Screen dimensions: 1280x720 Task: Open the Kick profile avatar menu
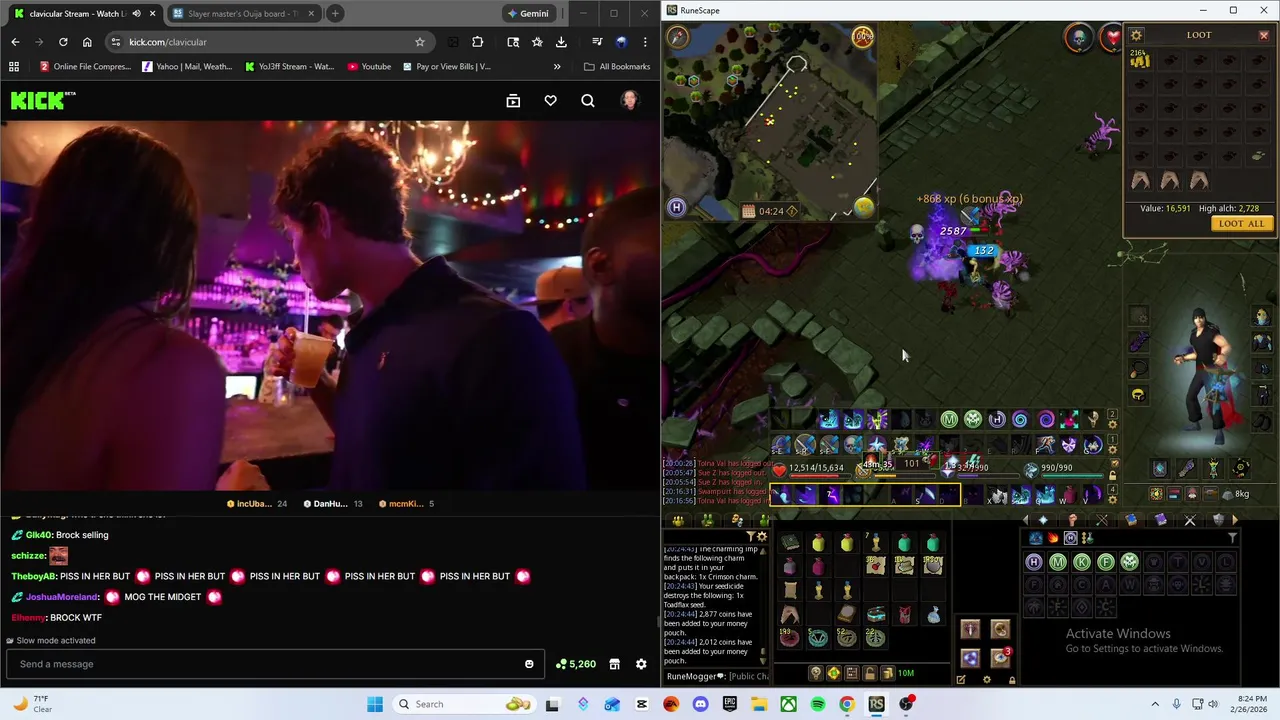pos(629,101)
